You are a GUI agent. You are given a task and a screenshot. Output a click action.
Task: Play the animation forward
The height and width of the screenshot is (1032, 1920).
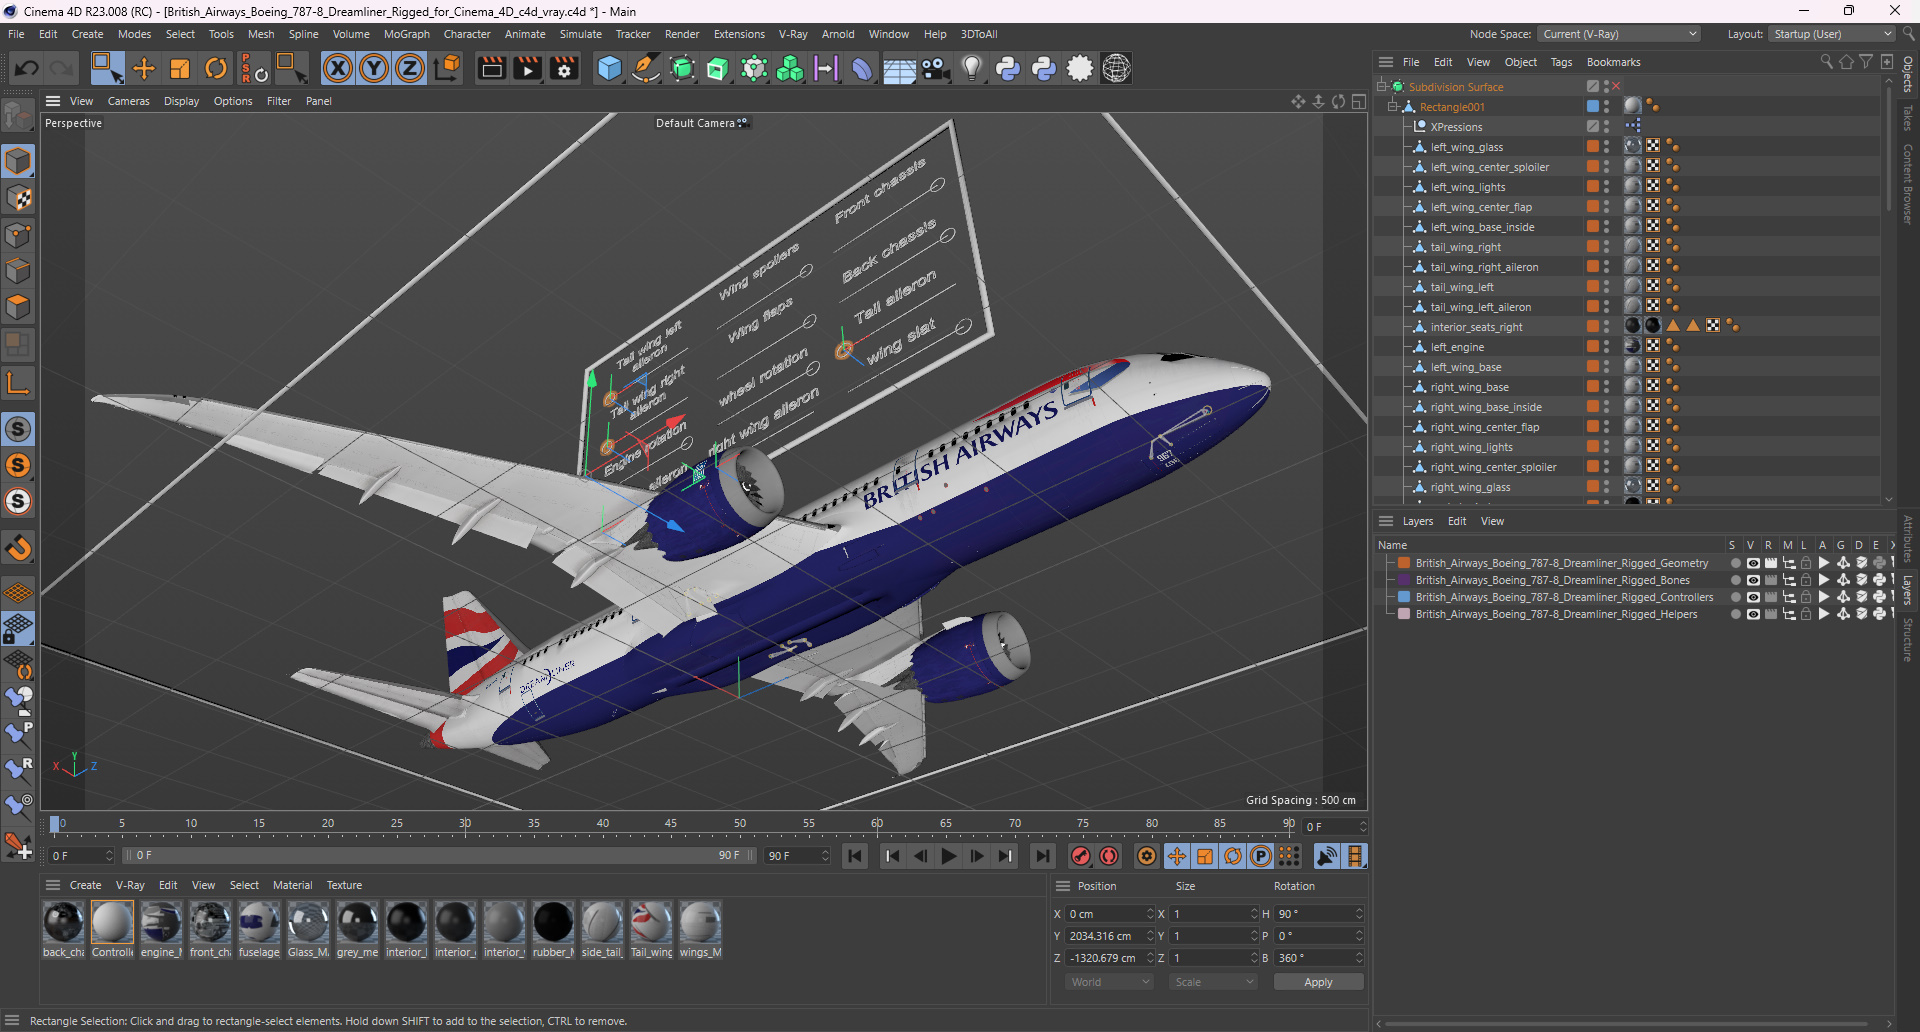[948, 856]
